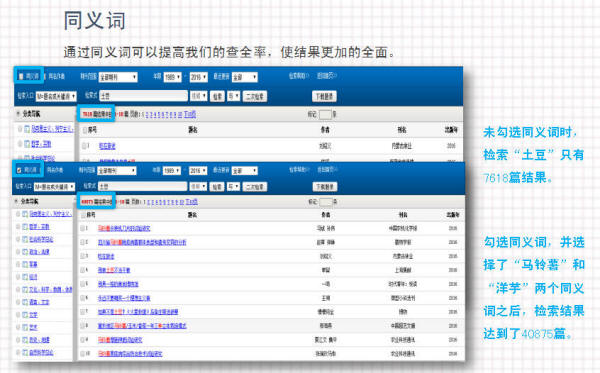Open 全部期刊 journal range dropdown in upper panel
Image resolution: width=600 pixels, height=373 pixels.
coord(118,77)
